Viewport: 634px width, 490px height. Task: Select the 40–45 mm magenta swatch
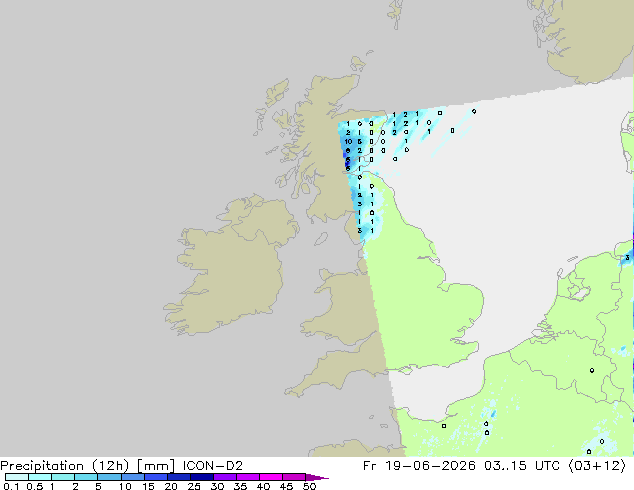click(x=271, y=477)
